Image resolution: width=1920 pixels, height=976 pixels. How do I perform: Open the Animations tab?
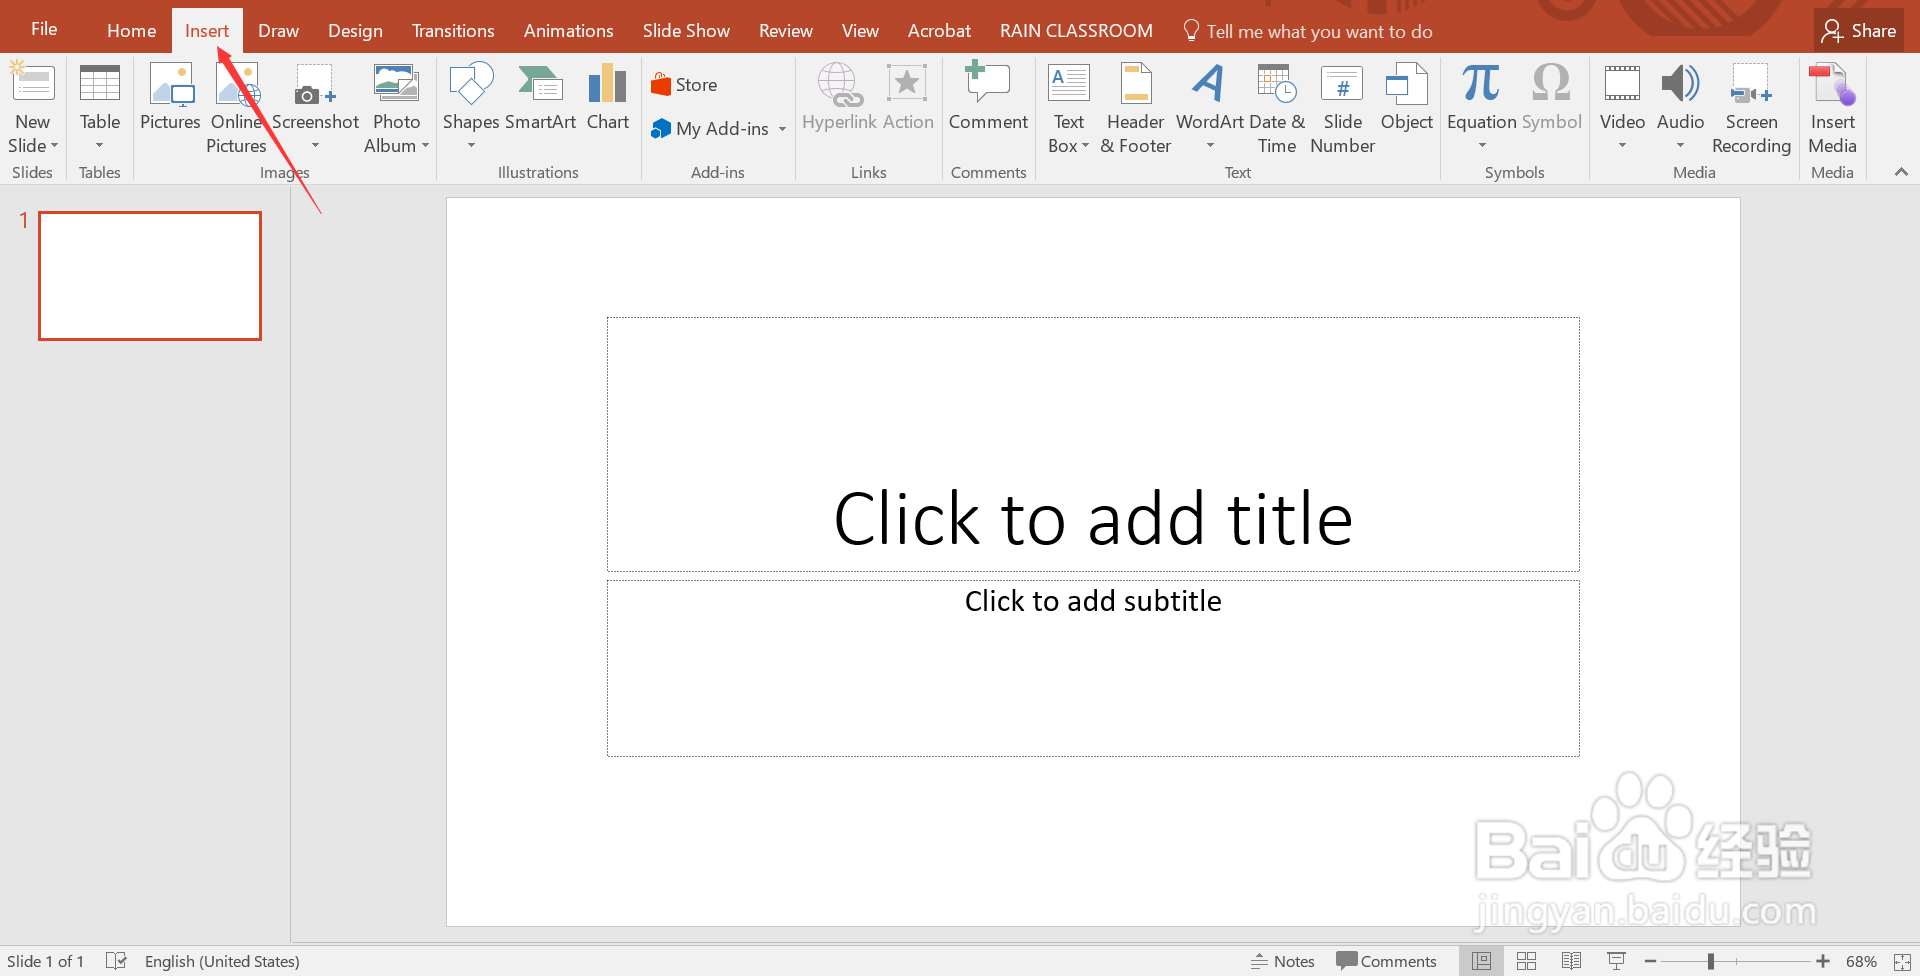(568, 31)
